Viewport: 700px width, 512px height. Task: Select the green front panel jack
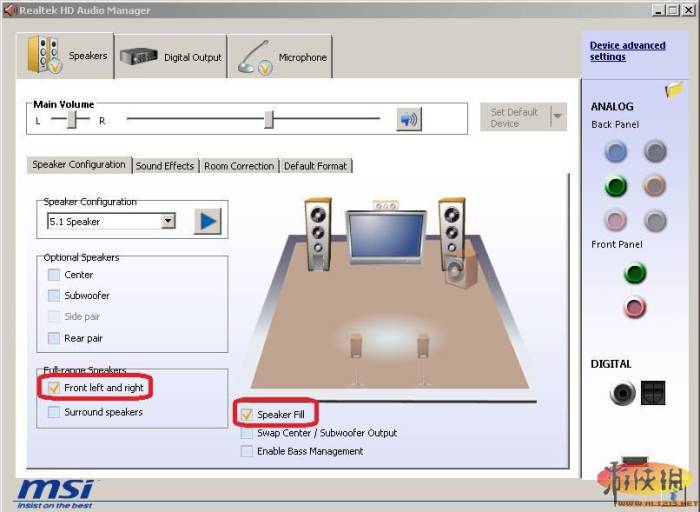pyautogui.click(x=635, y=273)
